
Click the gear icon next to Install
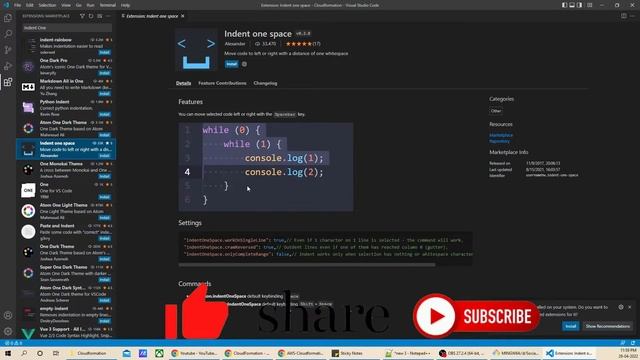[x=244, y=64]
